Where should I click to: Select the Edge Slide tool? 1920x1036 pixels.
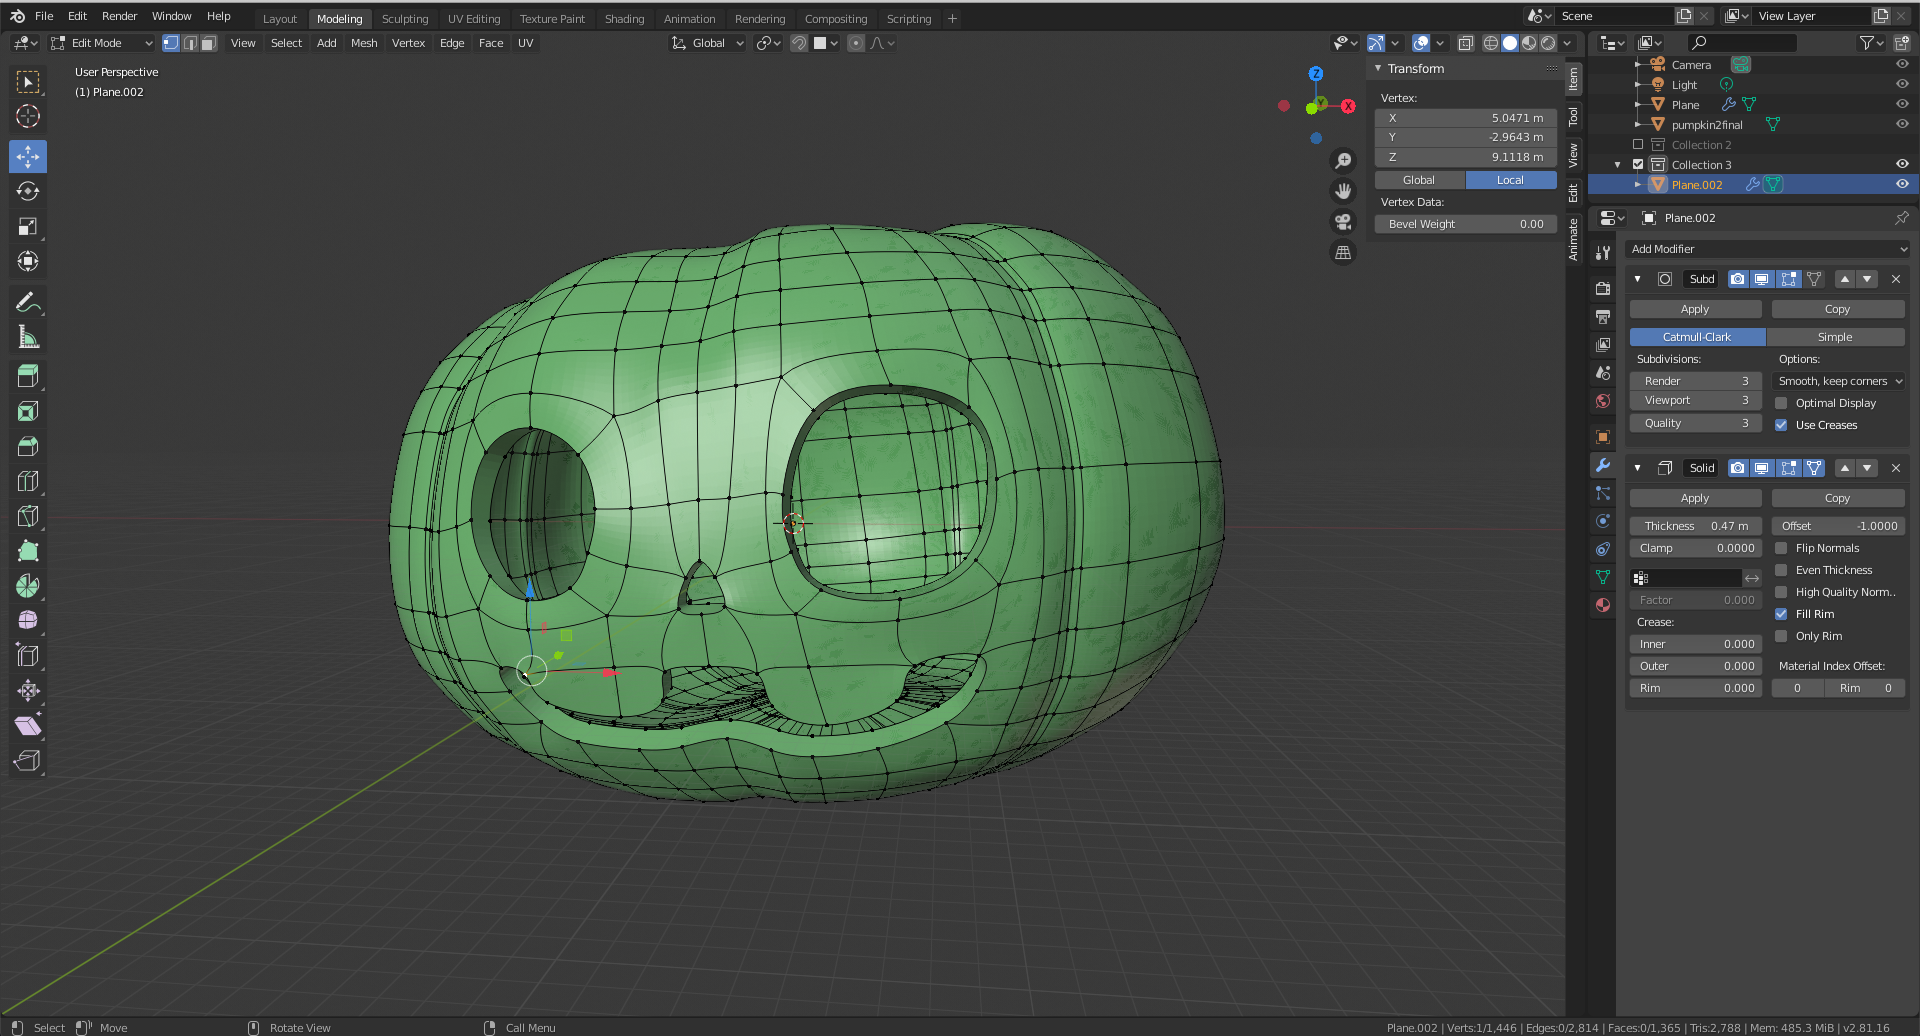click(x=28, y=656)
